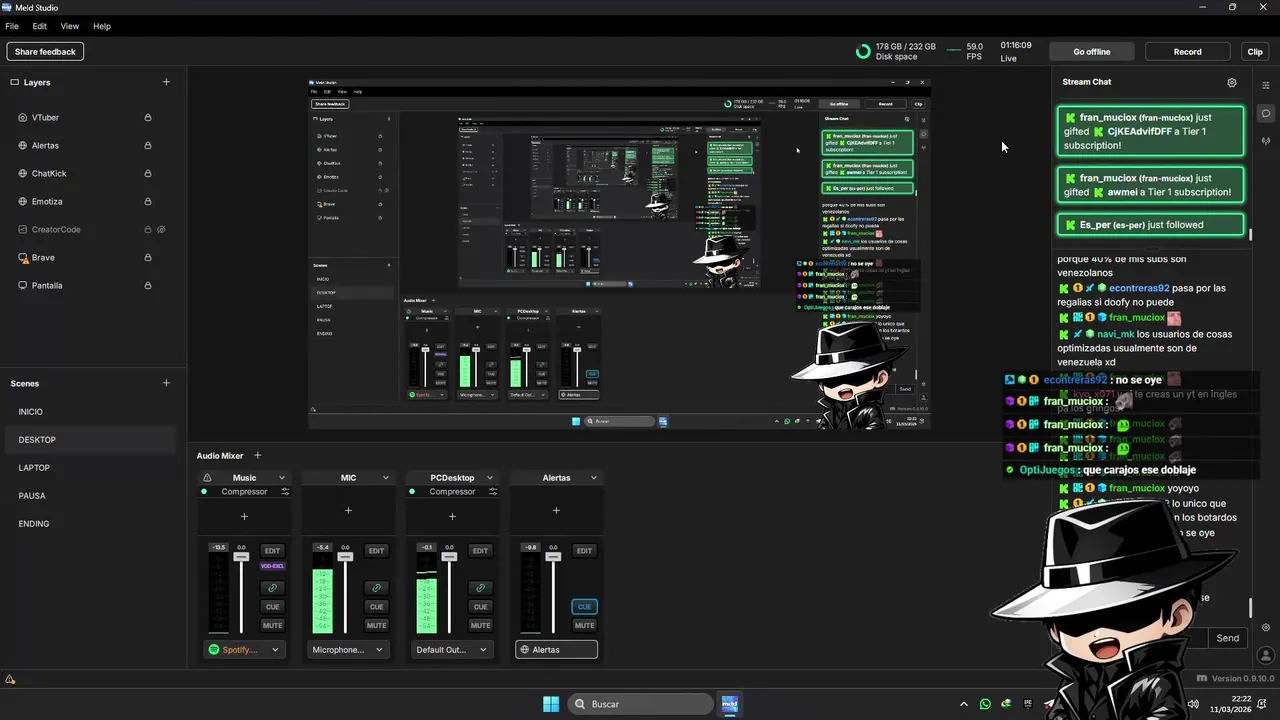Open the Microphone source dropdown
Viewport: 1280px width, 720px height.
coord(348,650)
